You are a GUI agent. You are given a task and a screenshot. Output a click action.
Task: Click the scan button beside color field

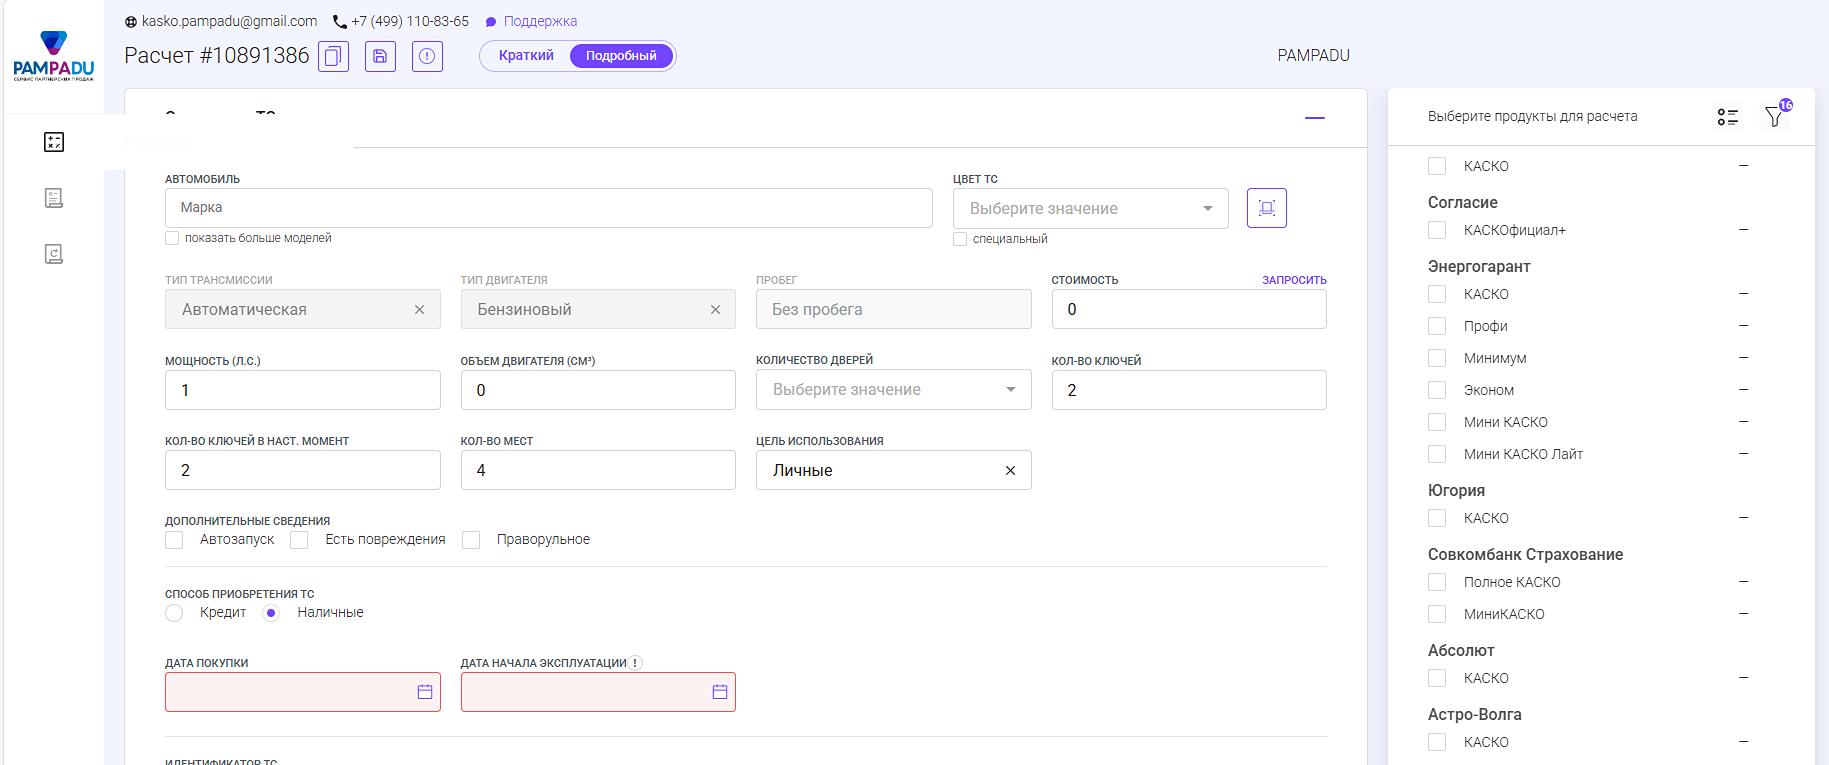tap(1266, 208)
